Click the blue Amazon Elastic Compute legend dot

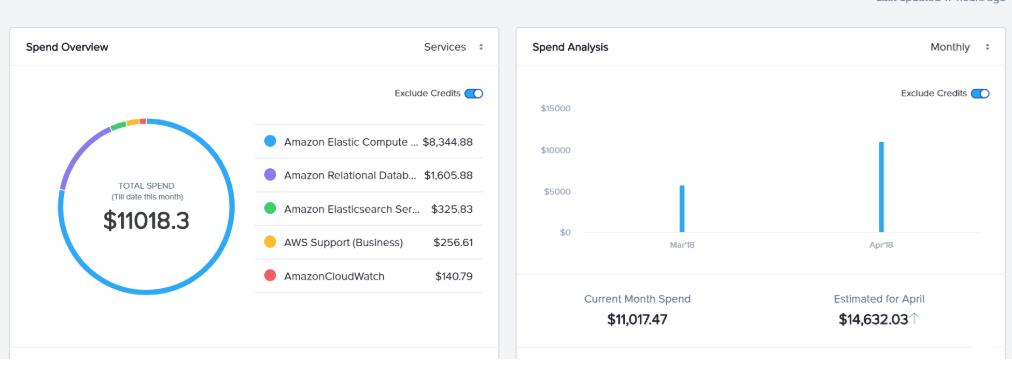pos(270,141)
